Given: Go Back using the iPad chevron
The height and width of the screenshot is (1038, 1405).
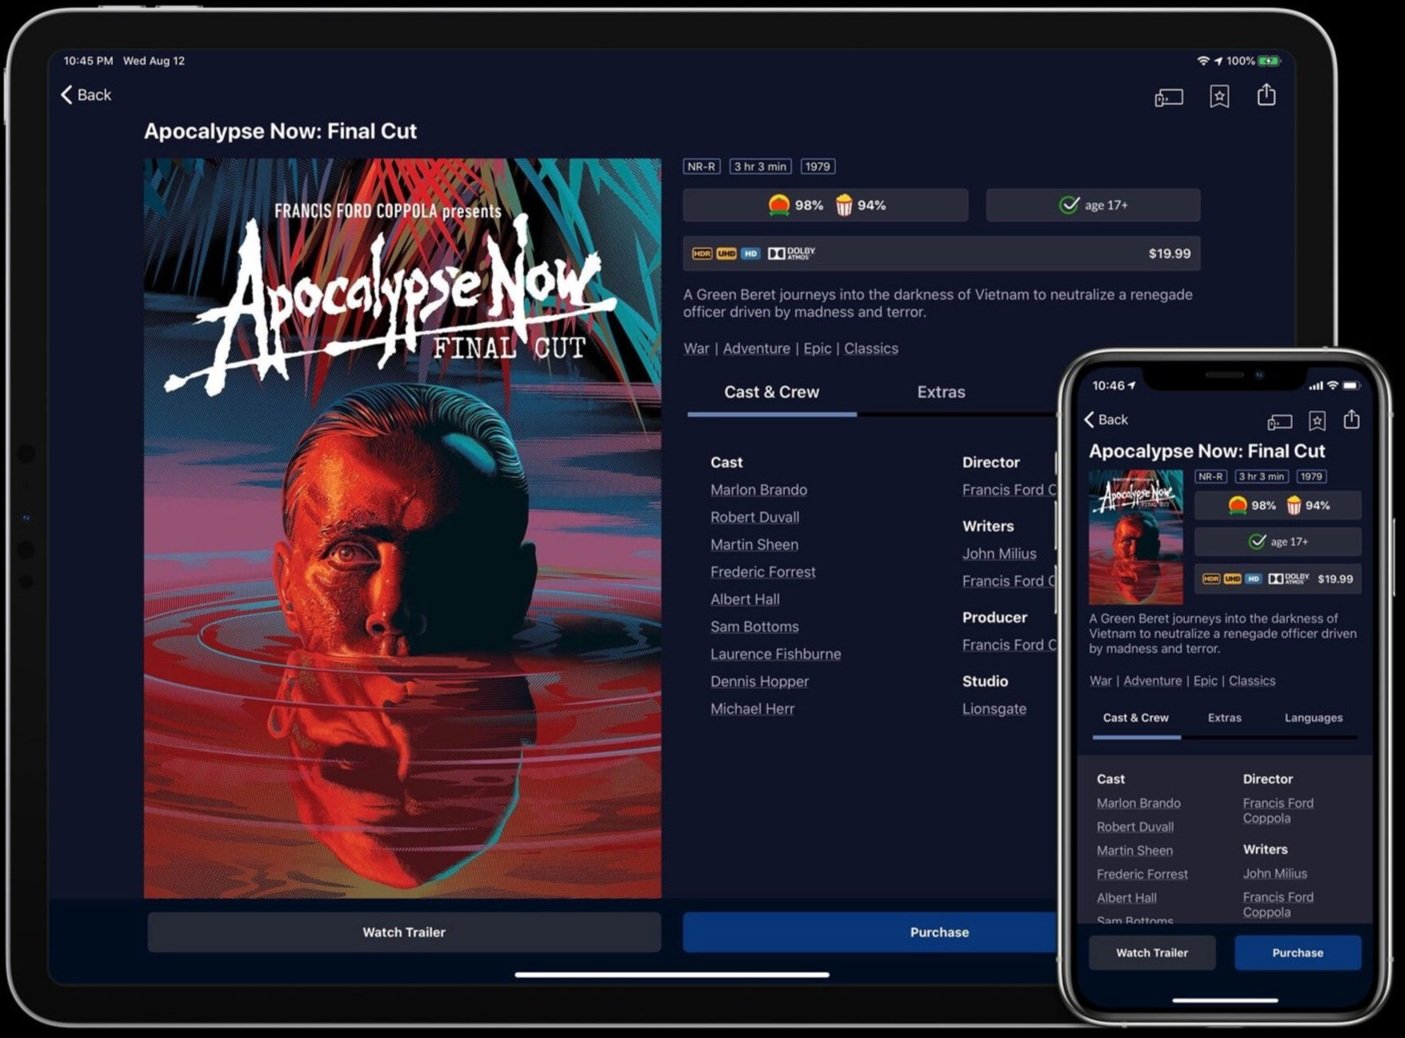Looking at the screenshot, I should [86, 95].
